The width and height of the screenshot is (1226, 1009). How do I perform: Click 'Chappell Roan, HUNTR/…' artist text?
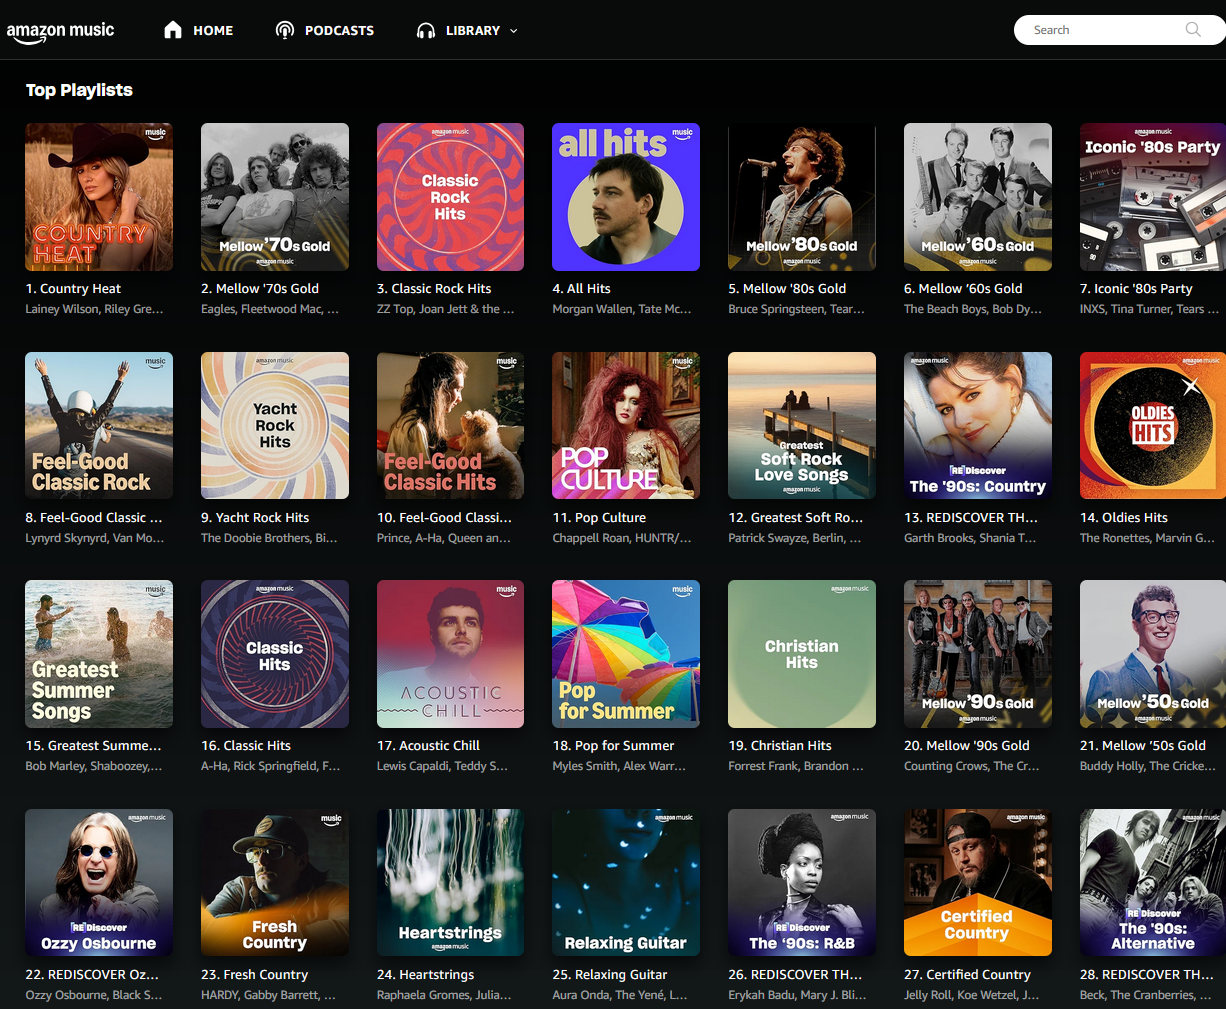pos(622,538)
